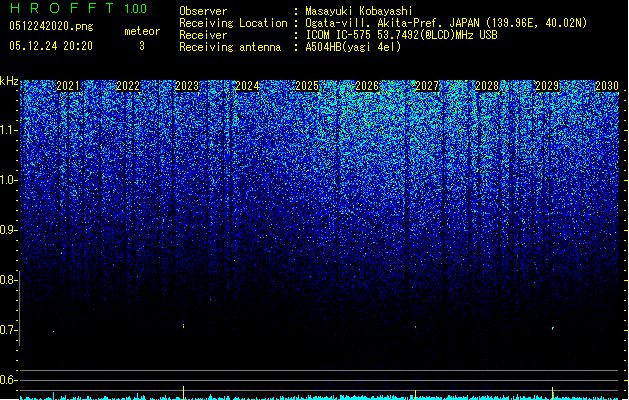Click the timestamp 05.12.24 20:20

51,46
